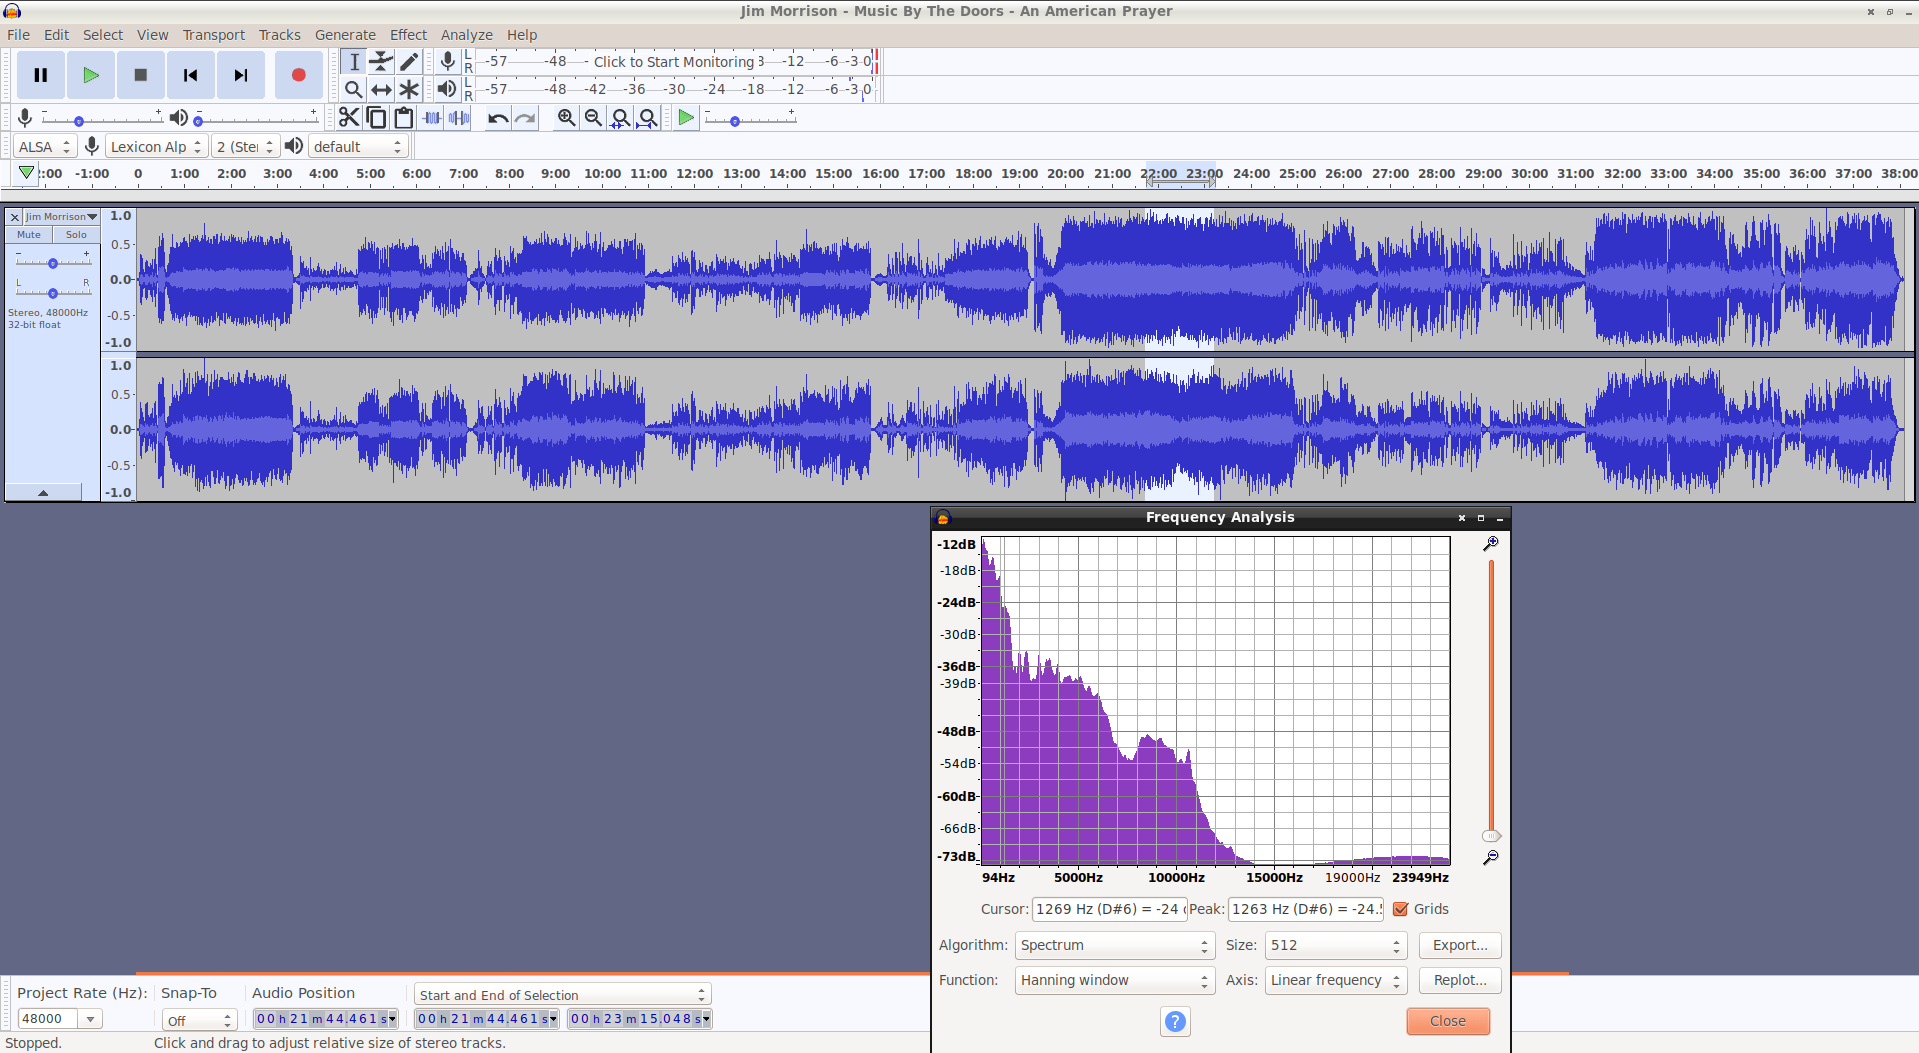The image size is (1919, 1053).
Task: Open help in Frequency Analysis dialog
Action: pyautogui.click(x=1176, y=1021)
